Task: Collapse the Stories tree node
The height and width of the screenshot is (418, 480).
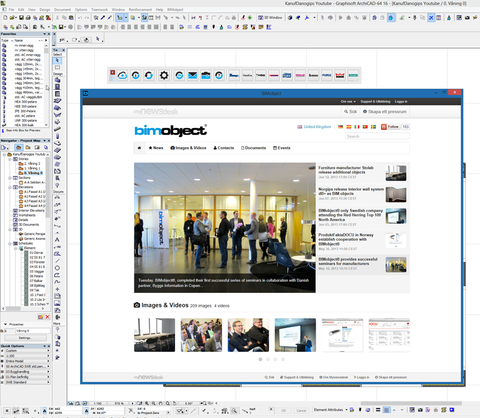Action: pos(10,159)
